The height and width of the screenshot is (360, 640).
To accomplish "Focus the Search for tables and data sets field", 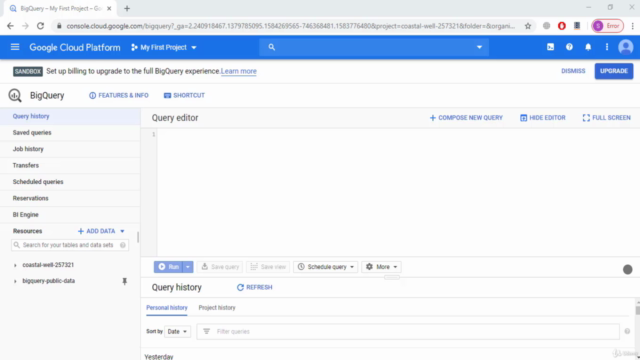I will point(70,245).
